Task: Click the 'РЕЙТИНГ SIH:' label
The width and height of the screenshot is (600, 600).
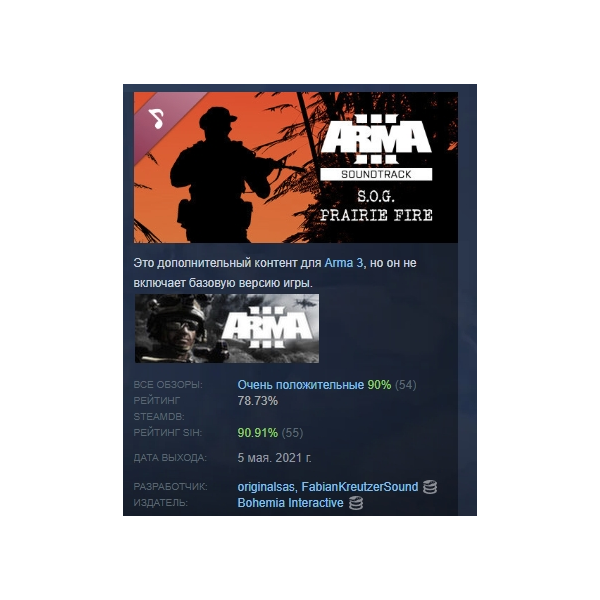Action: [x=168, y=432]
